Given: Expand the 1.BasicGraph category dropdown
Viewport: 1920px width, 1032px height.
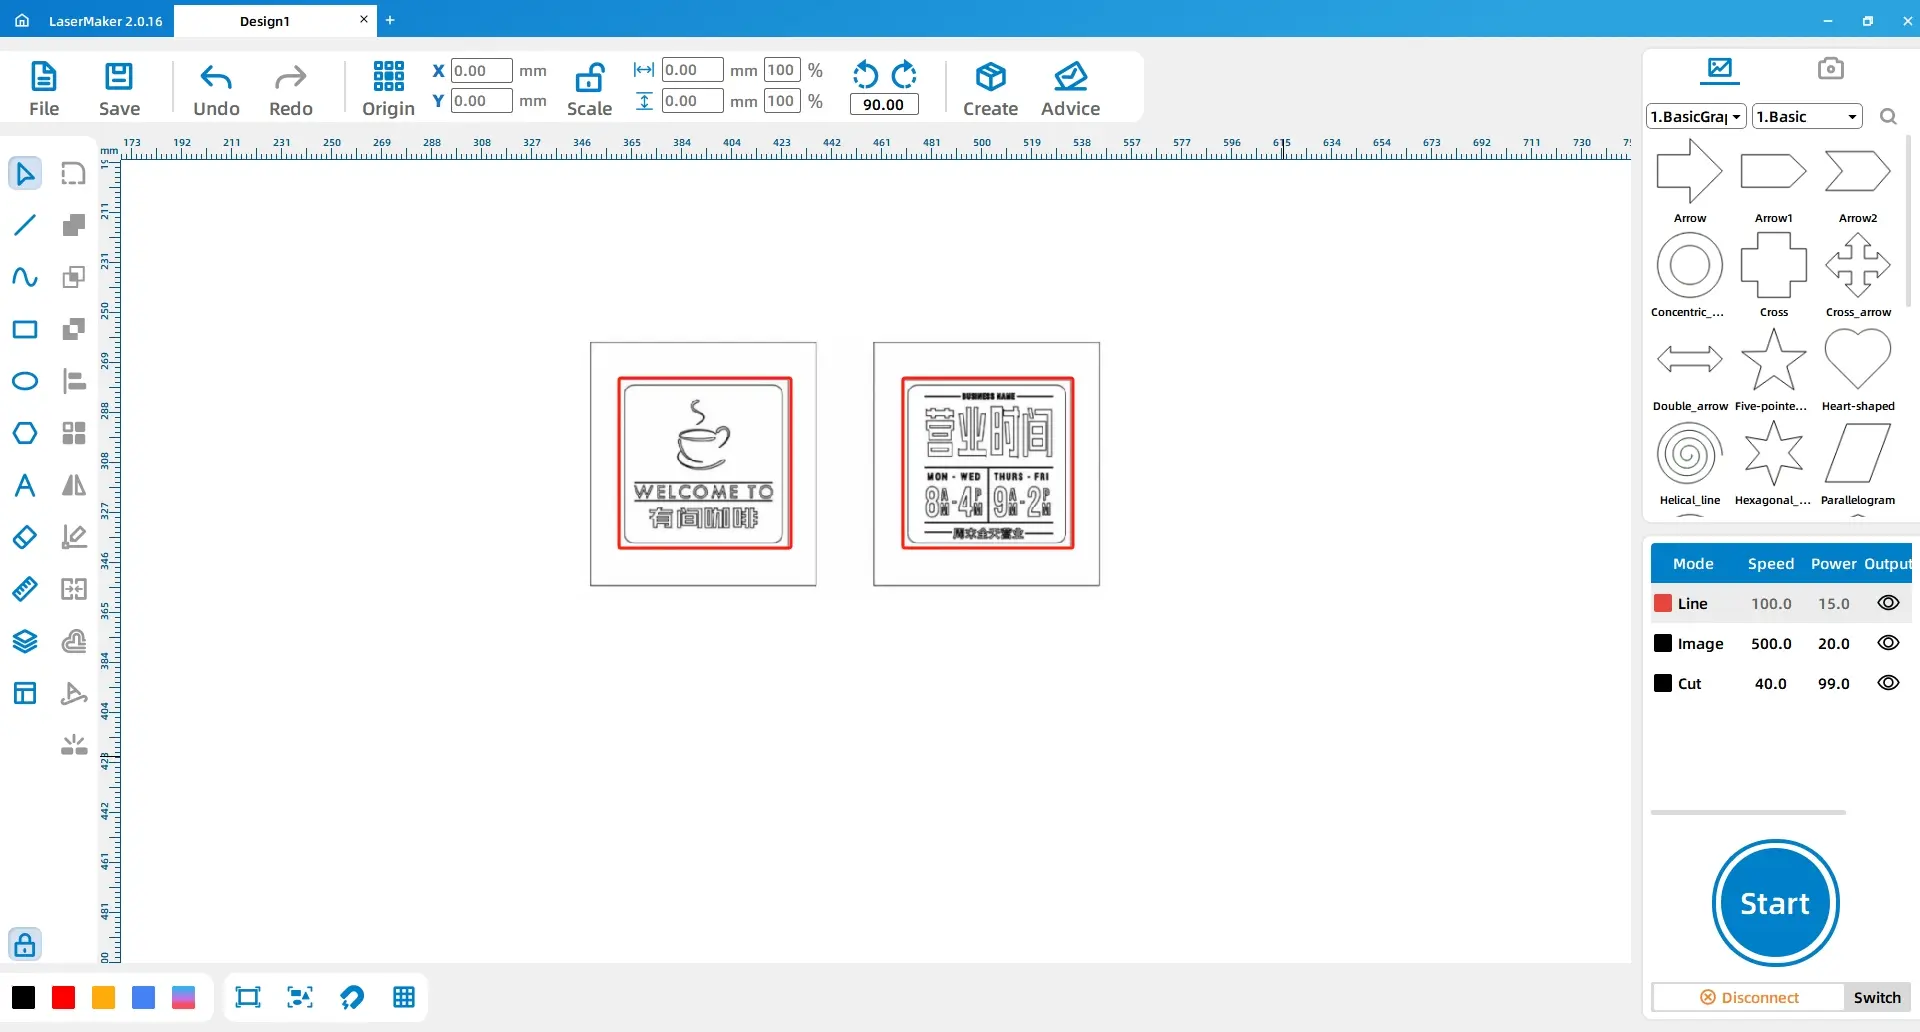Looking at the screenshot, I should pyautogui.click(x=1696, y=117).
